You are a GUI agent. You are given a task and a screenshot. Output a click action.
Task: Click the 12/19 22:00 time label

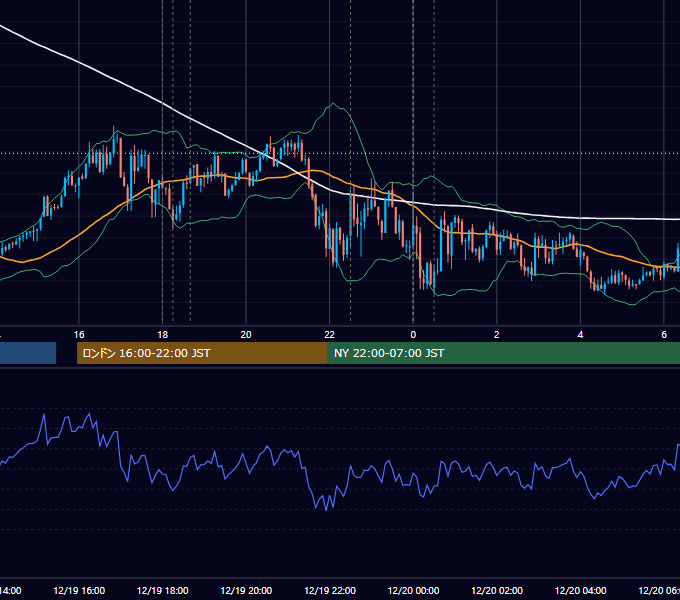tap(330, 590)
